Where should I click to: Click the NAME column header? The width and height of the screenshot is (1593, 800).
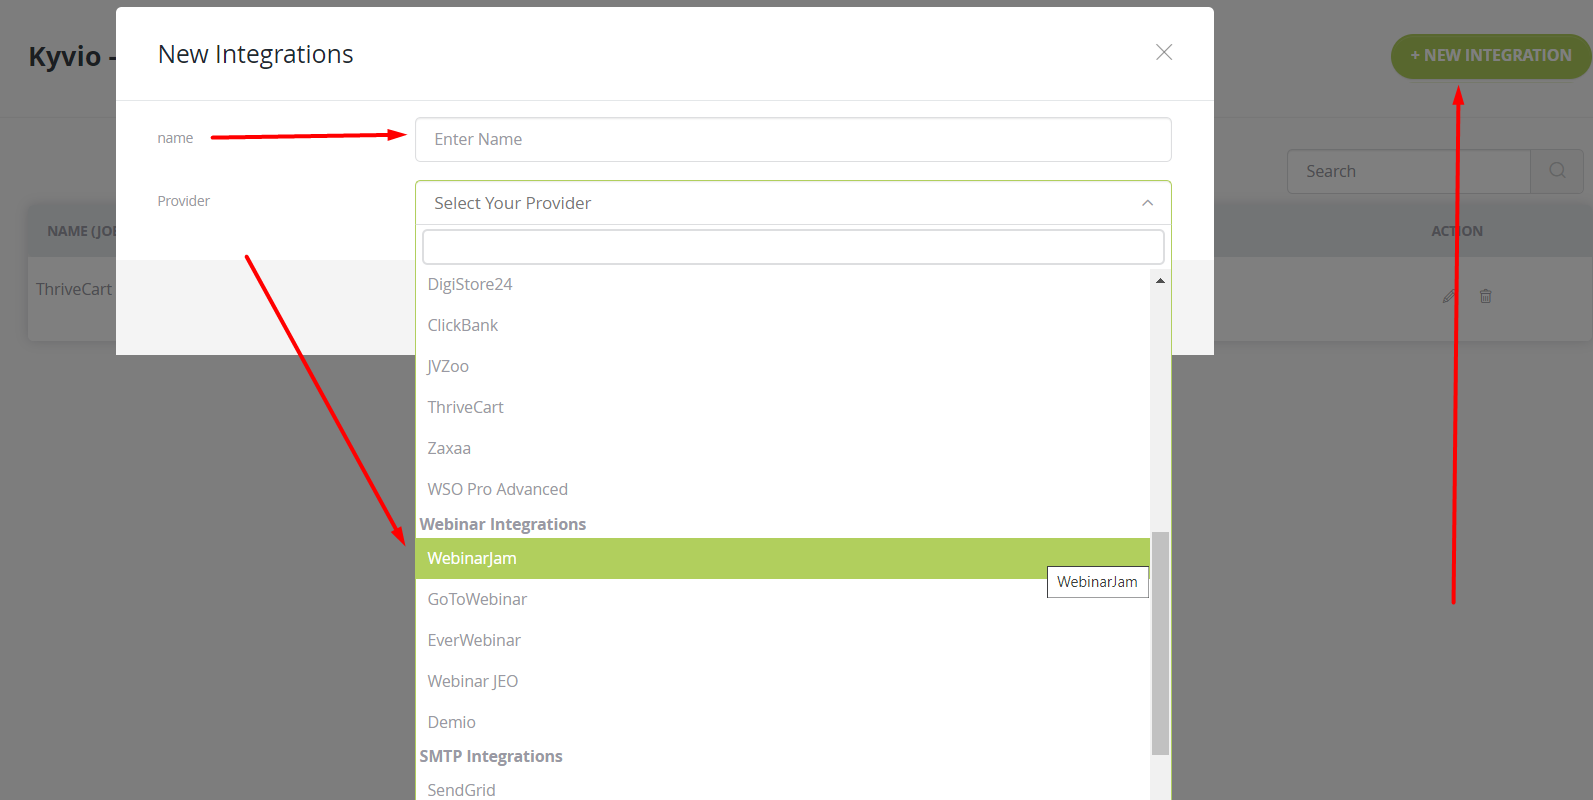pyautogui.click(x=82, y=231)
